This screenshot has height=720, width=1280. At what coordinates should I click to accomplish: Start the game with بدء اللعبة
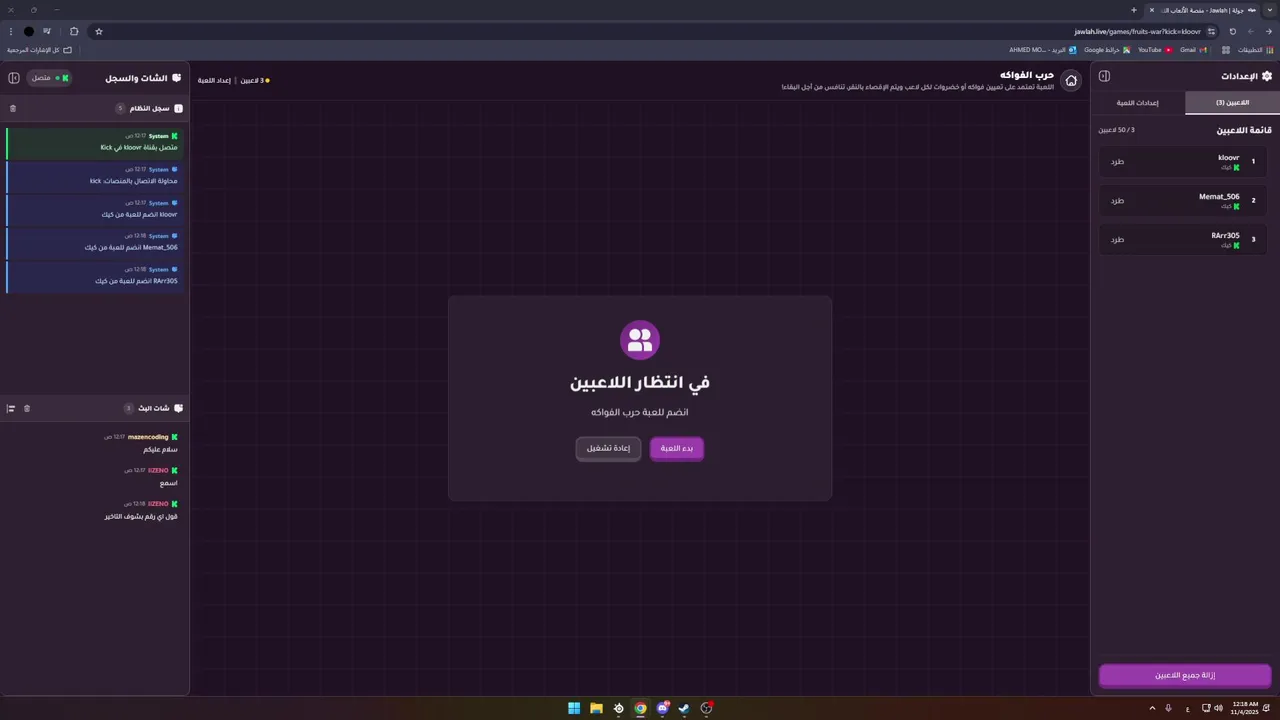[677, 449]
